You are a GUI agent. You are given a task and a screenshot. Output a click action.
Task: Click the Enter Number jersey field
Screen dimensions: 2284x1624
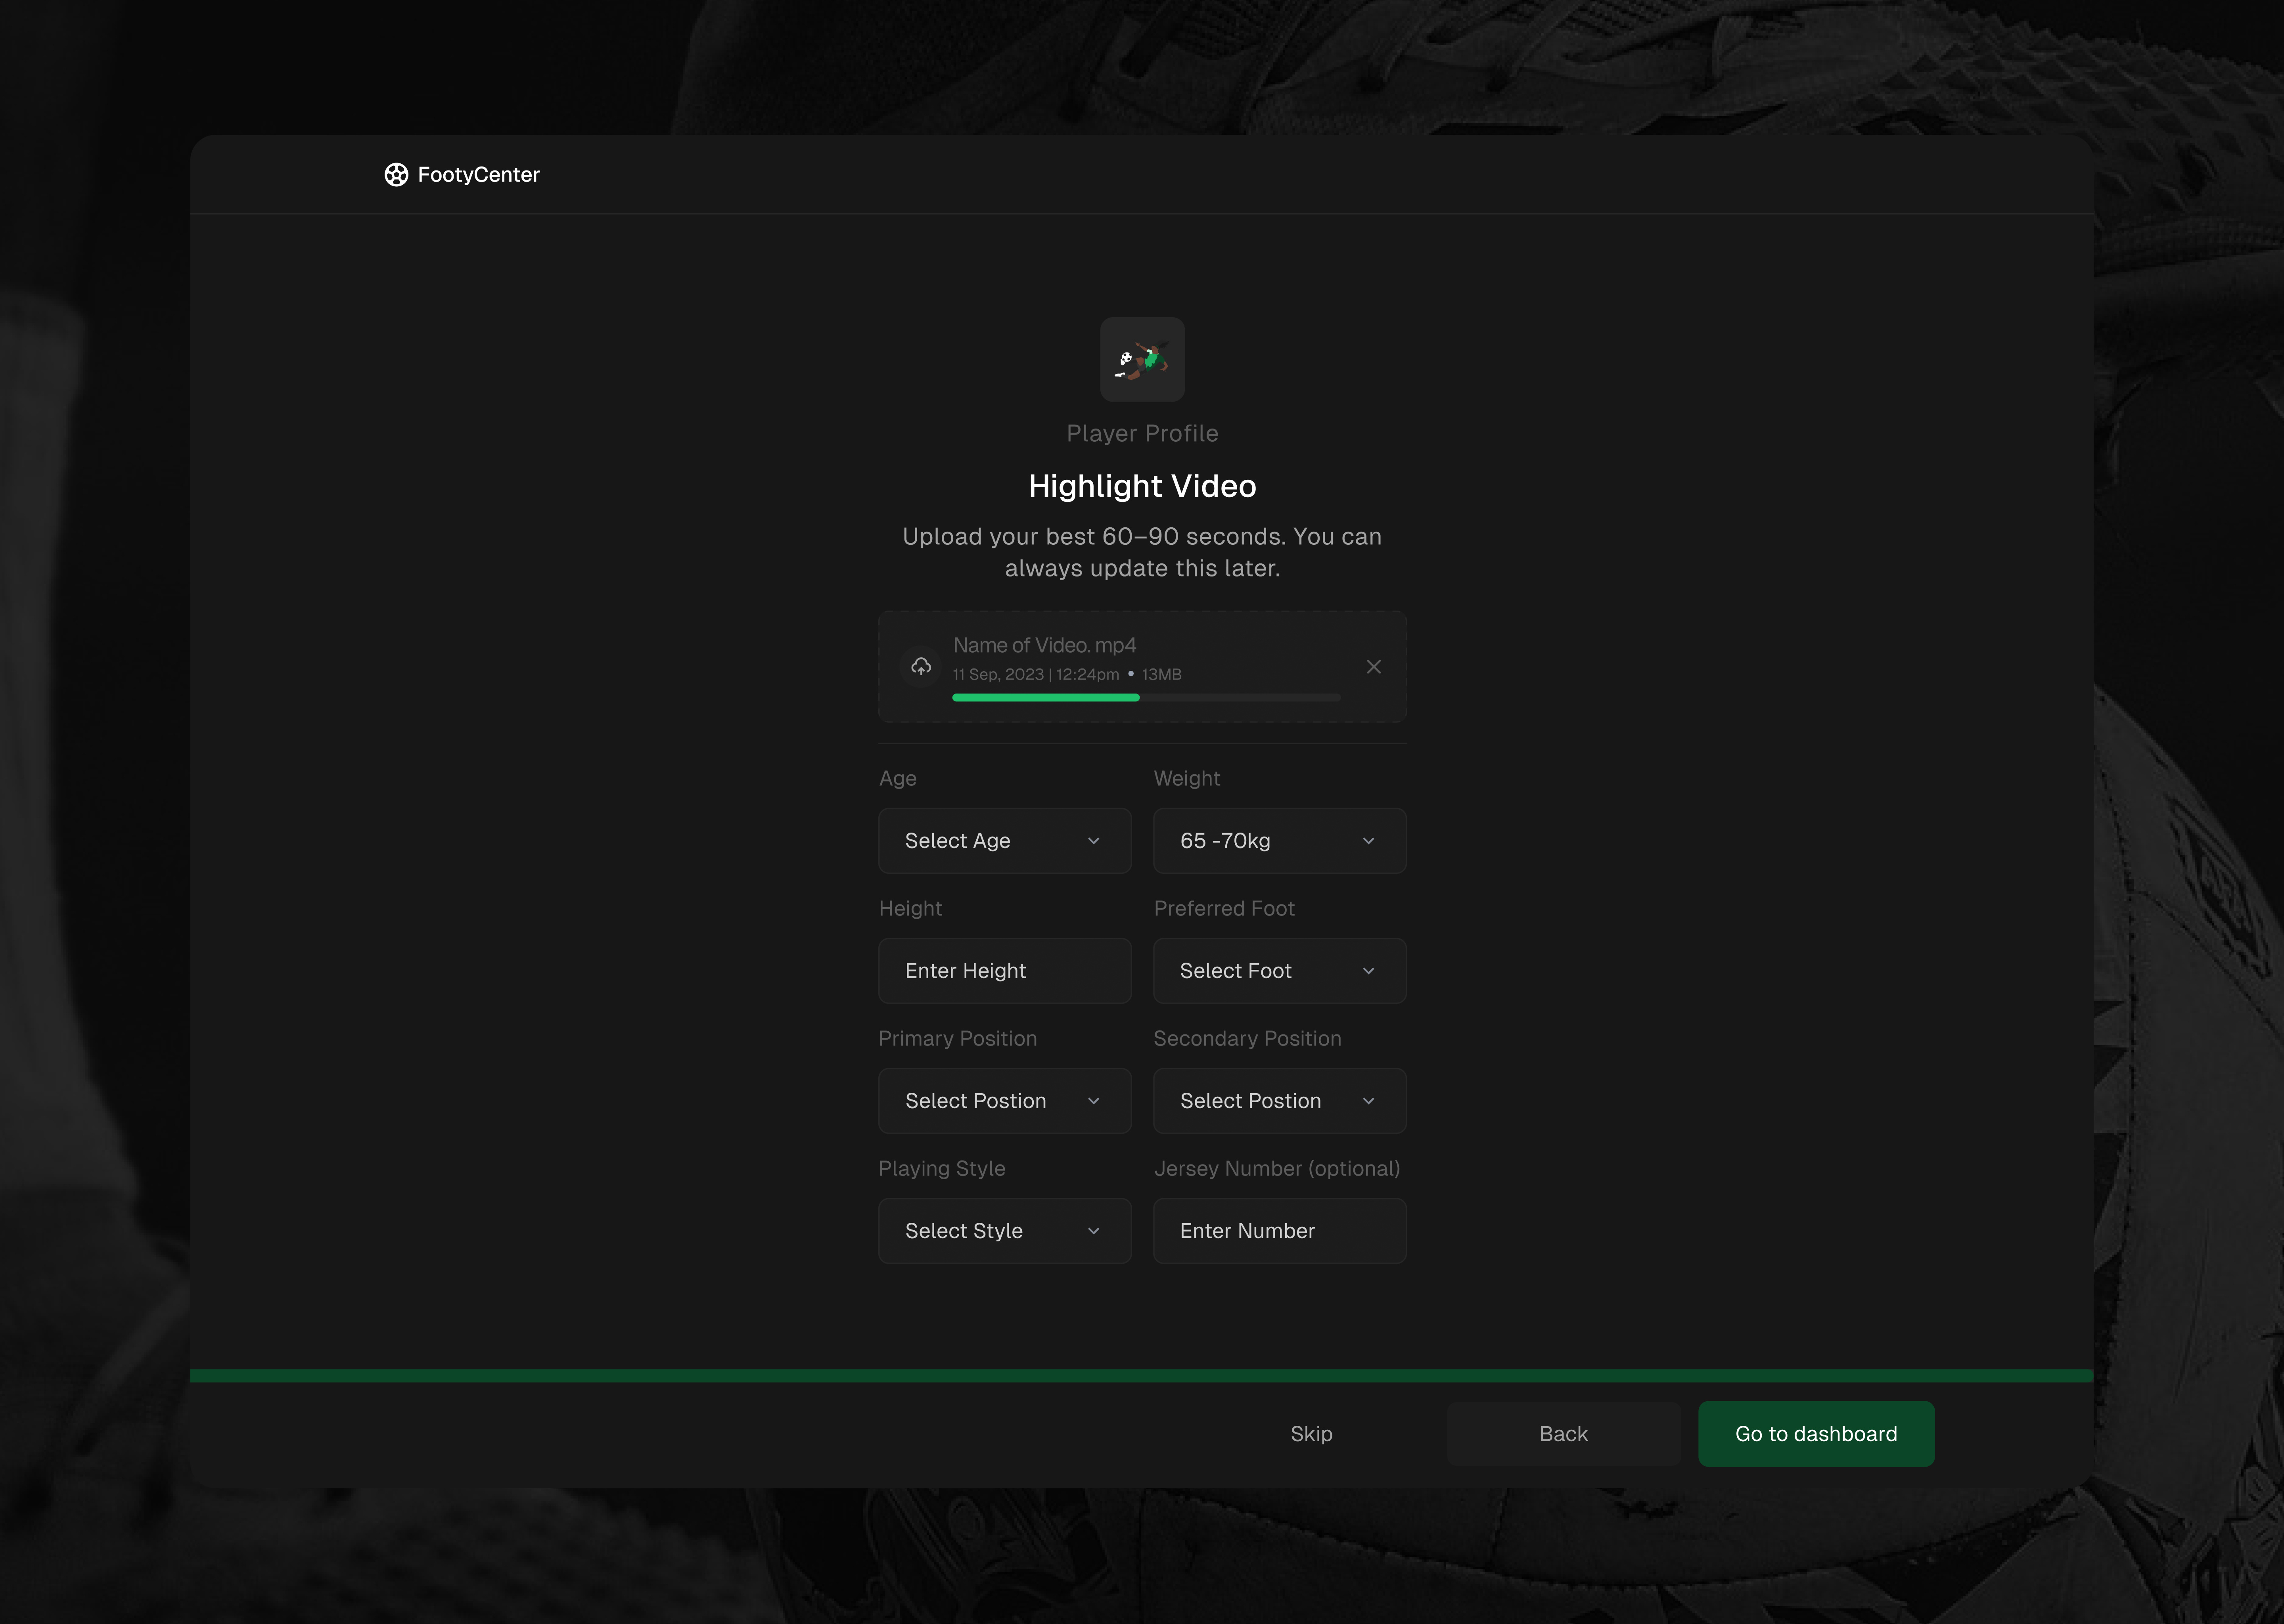tap(1278, 1231)
